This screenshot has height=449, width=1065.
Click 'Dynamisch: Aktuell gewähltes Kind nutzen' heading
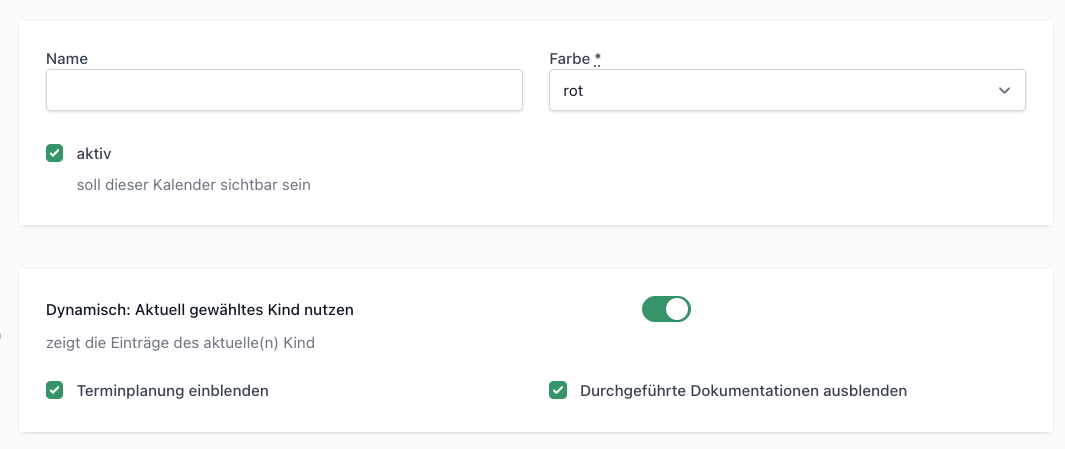tap(200, 310)
